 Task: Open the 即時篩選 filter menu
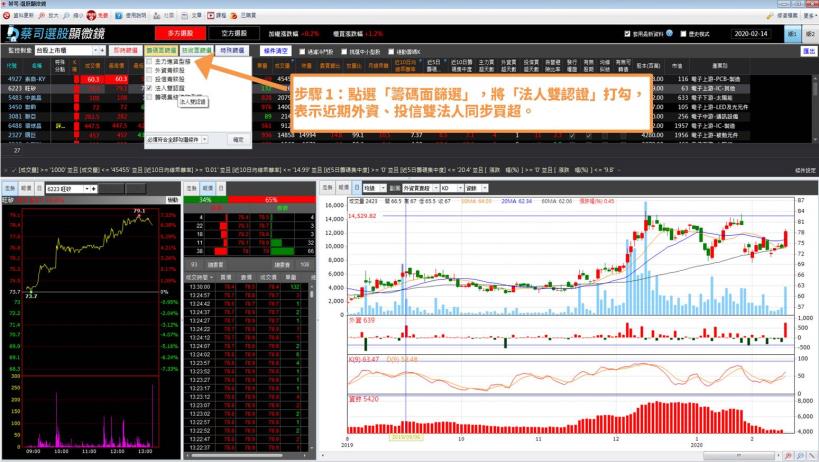[x=125, y=51]
